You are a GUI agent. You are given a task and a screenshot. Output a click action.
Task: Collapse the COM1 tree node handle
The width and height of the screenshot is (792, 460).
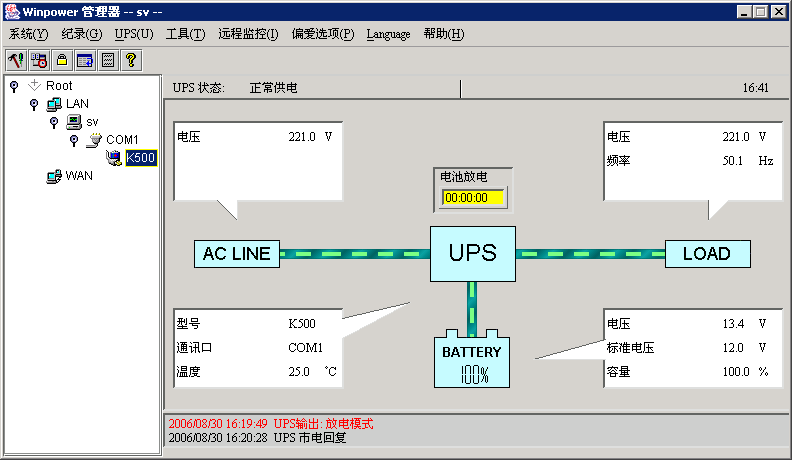pos(74,140)
